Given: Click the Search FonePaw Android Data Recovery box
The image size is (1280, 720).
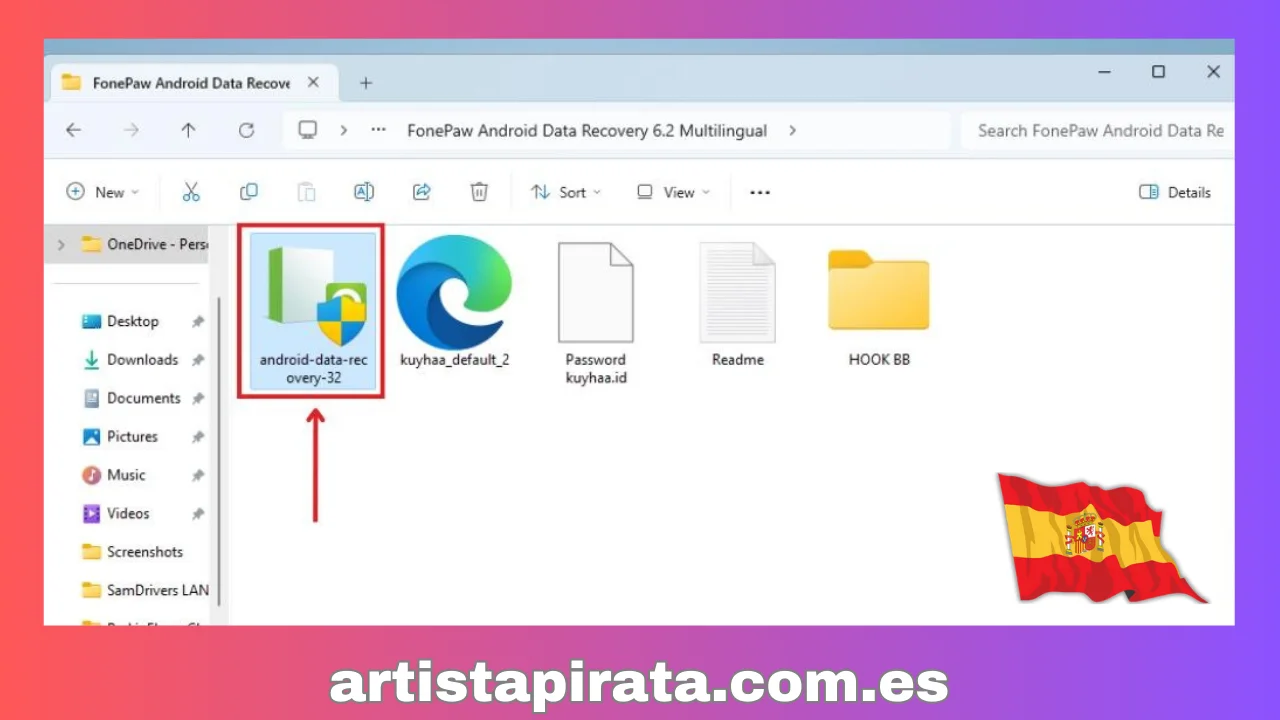Looking at the screenshot, I should click(1098, 130).
